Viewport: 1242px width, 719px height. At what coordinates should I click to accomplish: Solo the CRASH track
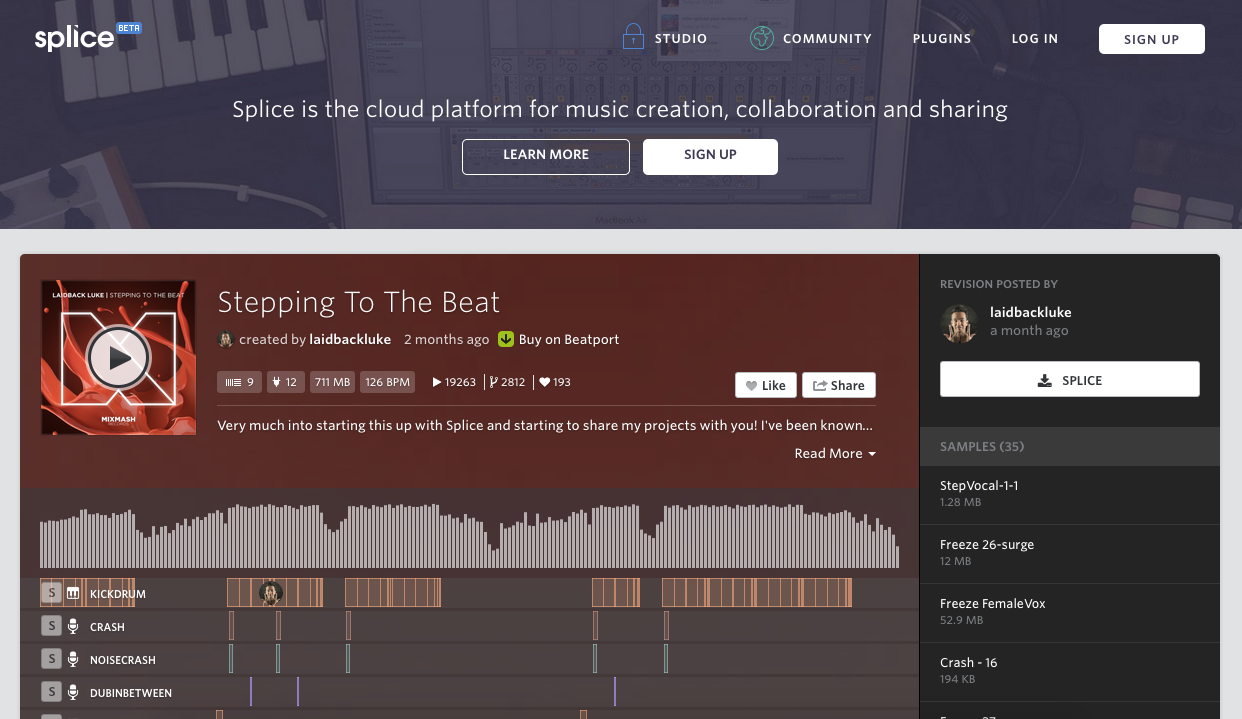tap(51, 626)
